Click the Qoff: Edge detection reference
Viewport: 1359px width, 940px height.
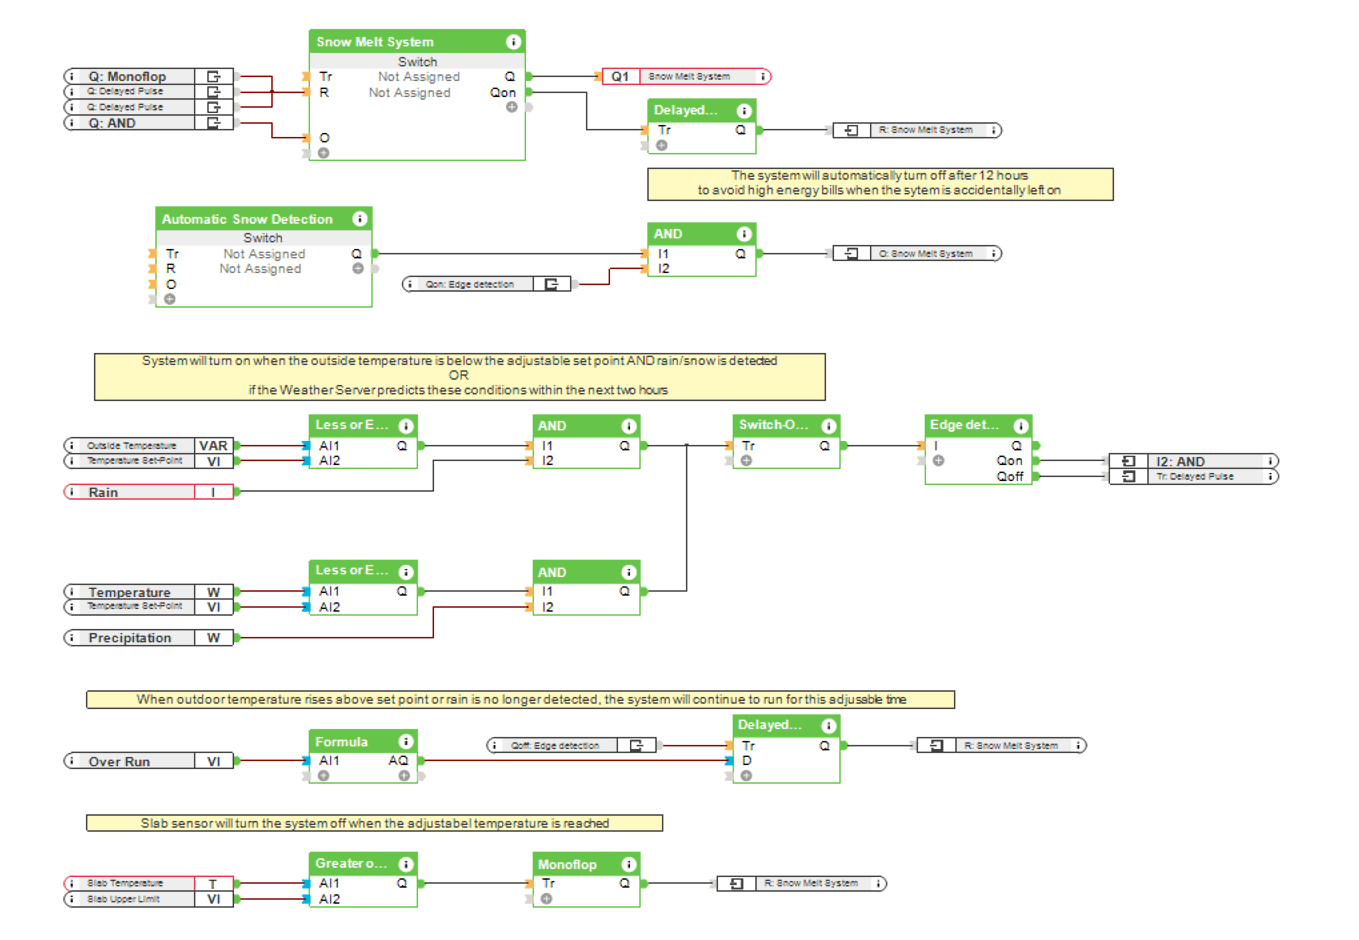pyautogui.click(x=570, y=745)
